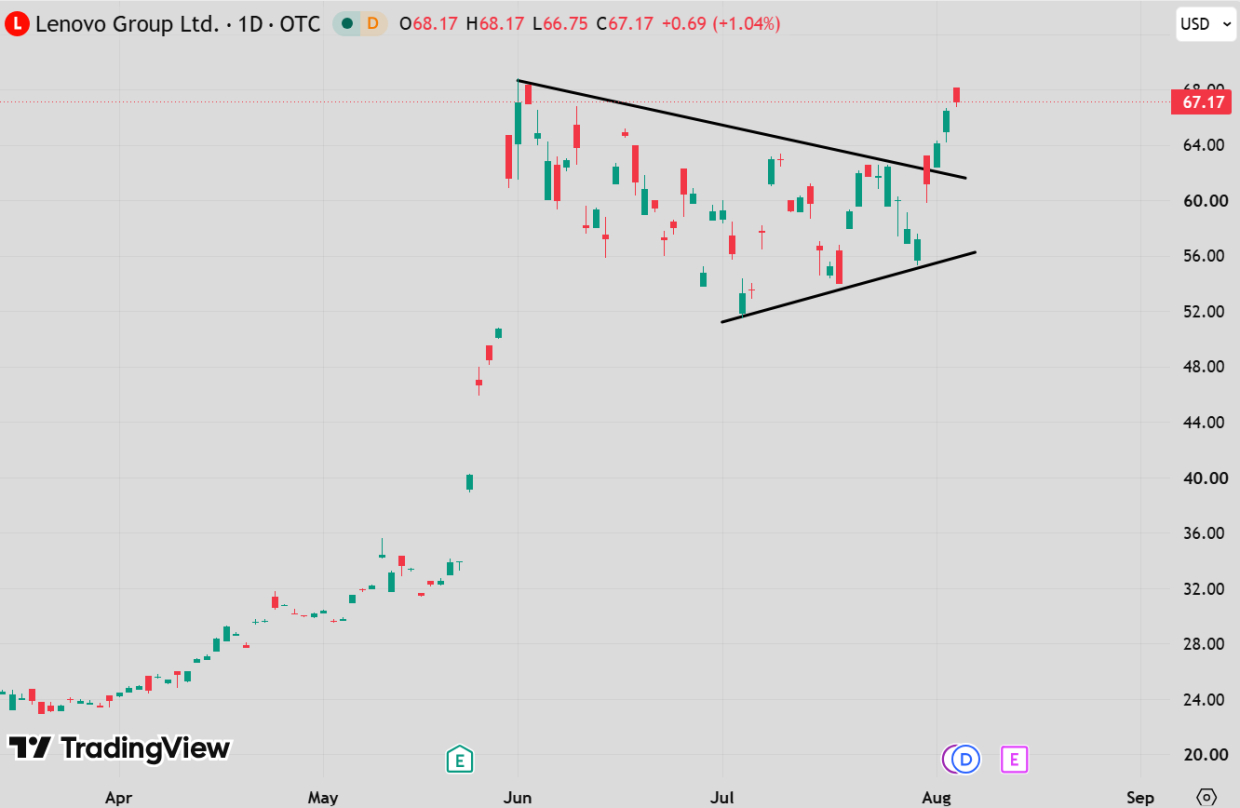Click the green market status dot

tap(347, 24)
